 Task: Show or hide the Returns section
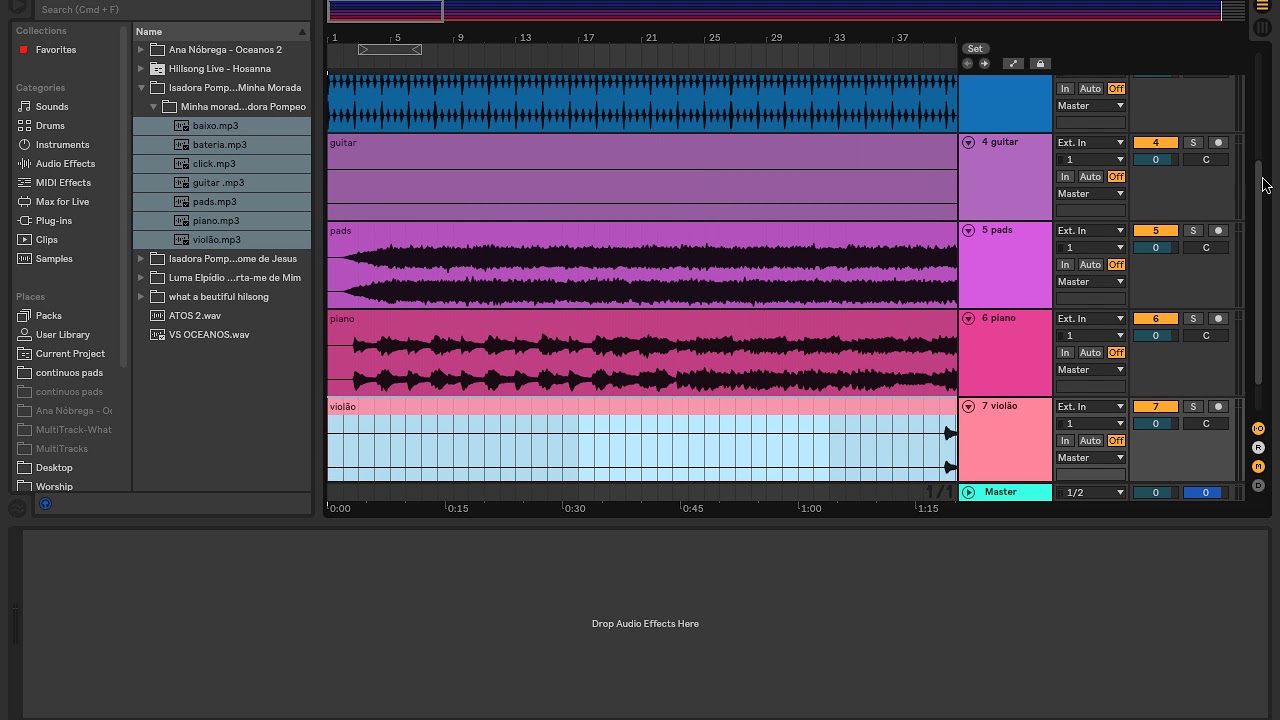(x=1258, y=448)
